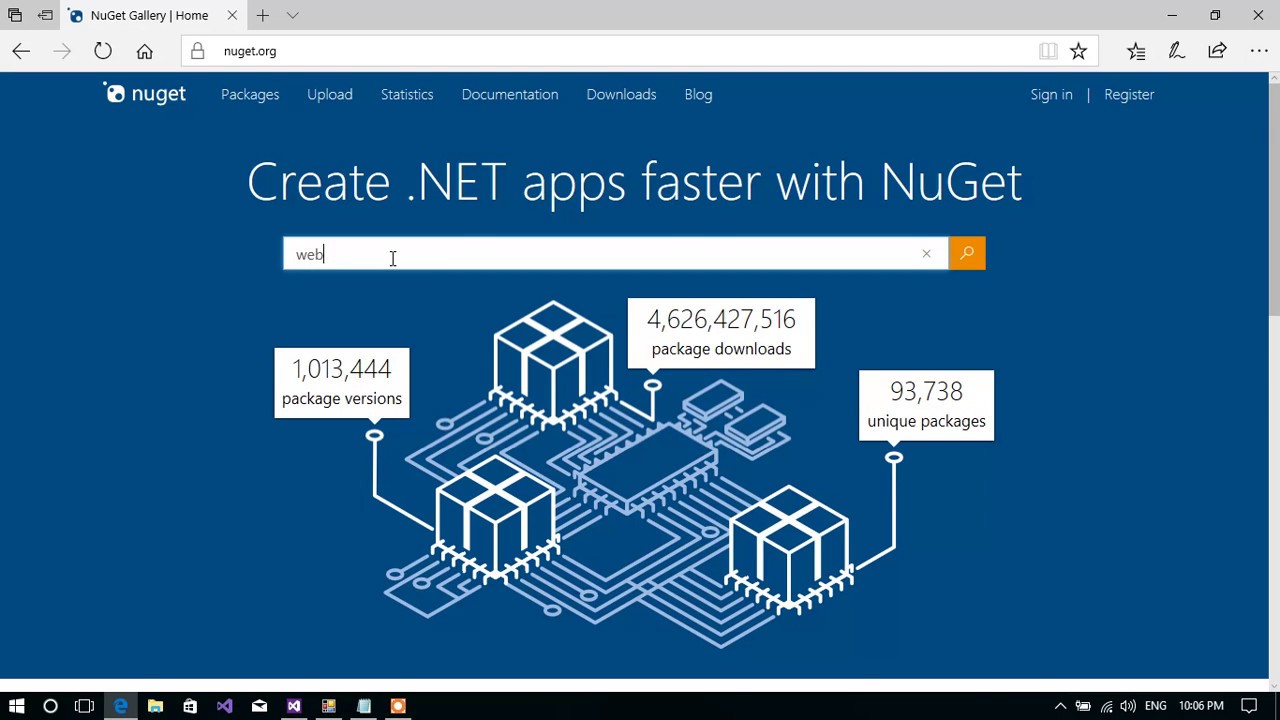Screen dimensions: 1280x720
Task: Show the tab previews chevron
Action: click(x=292, y=15)
